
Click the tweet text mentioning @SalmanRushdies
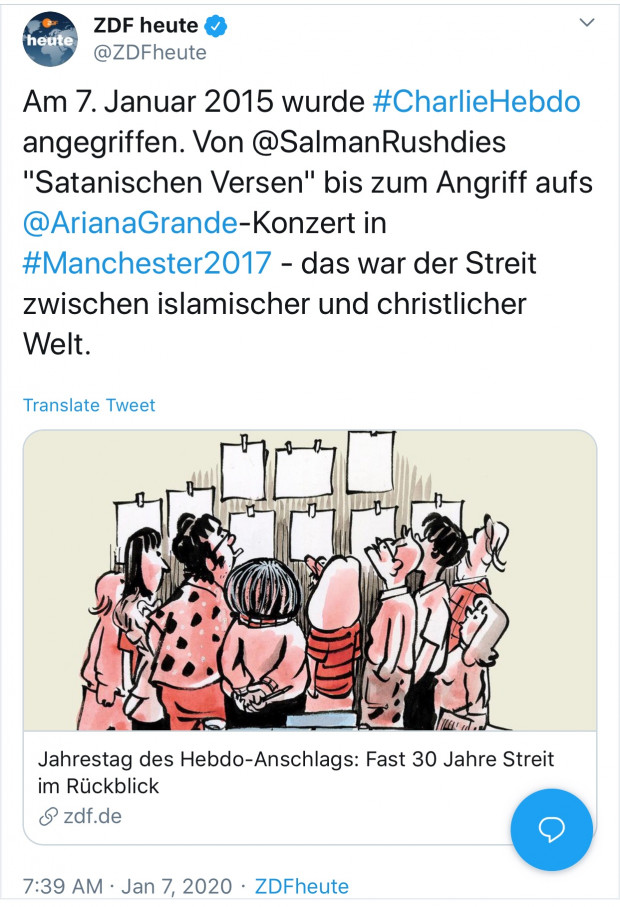pos(379,142)
